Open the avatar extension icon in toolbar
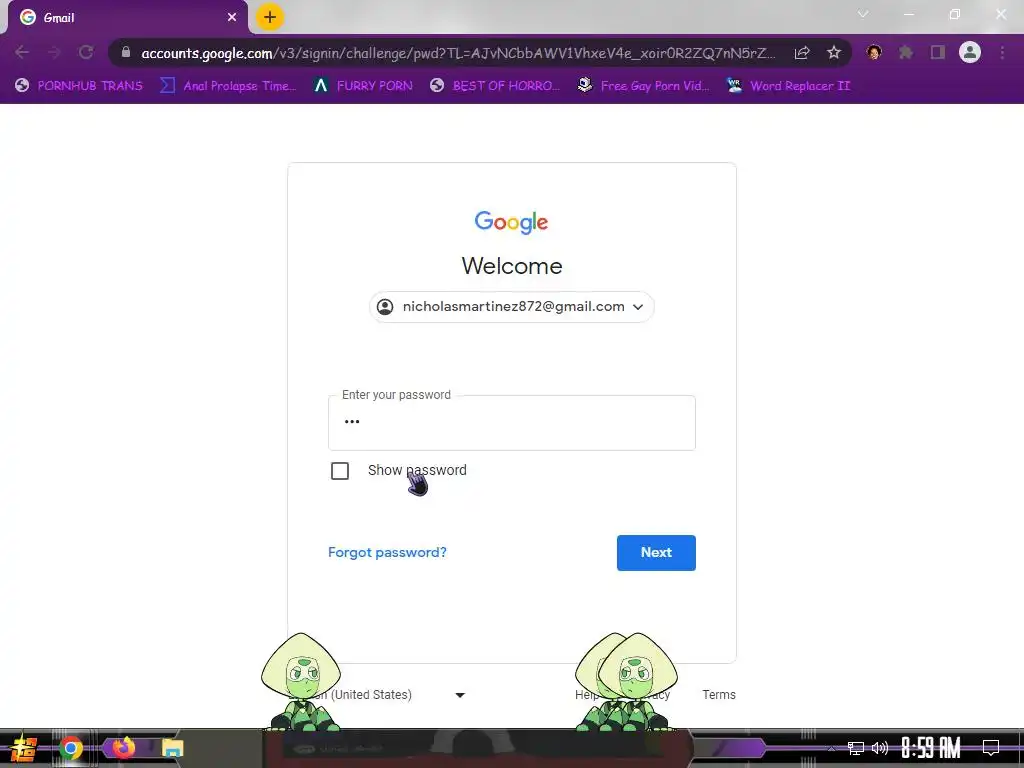 [x=874, y=52]
